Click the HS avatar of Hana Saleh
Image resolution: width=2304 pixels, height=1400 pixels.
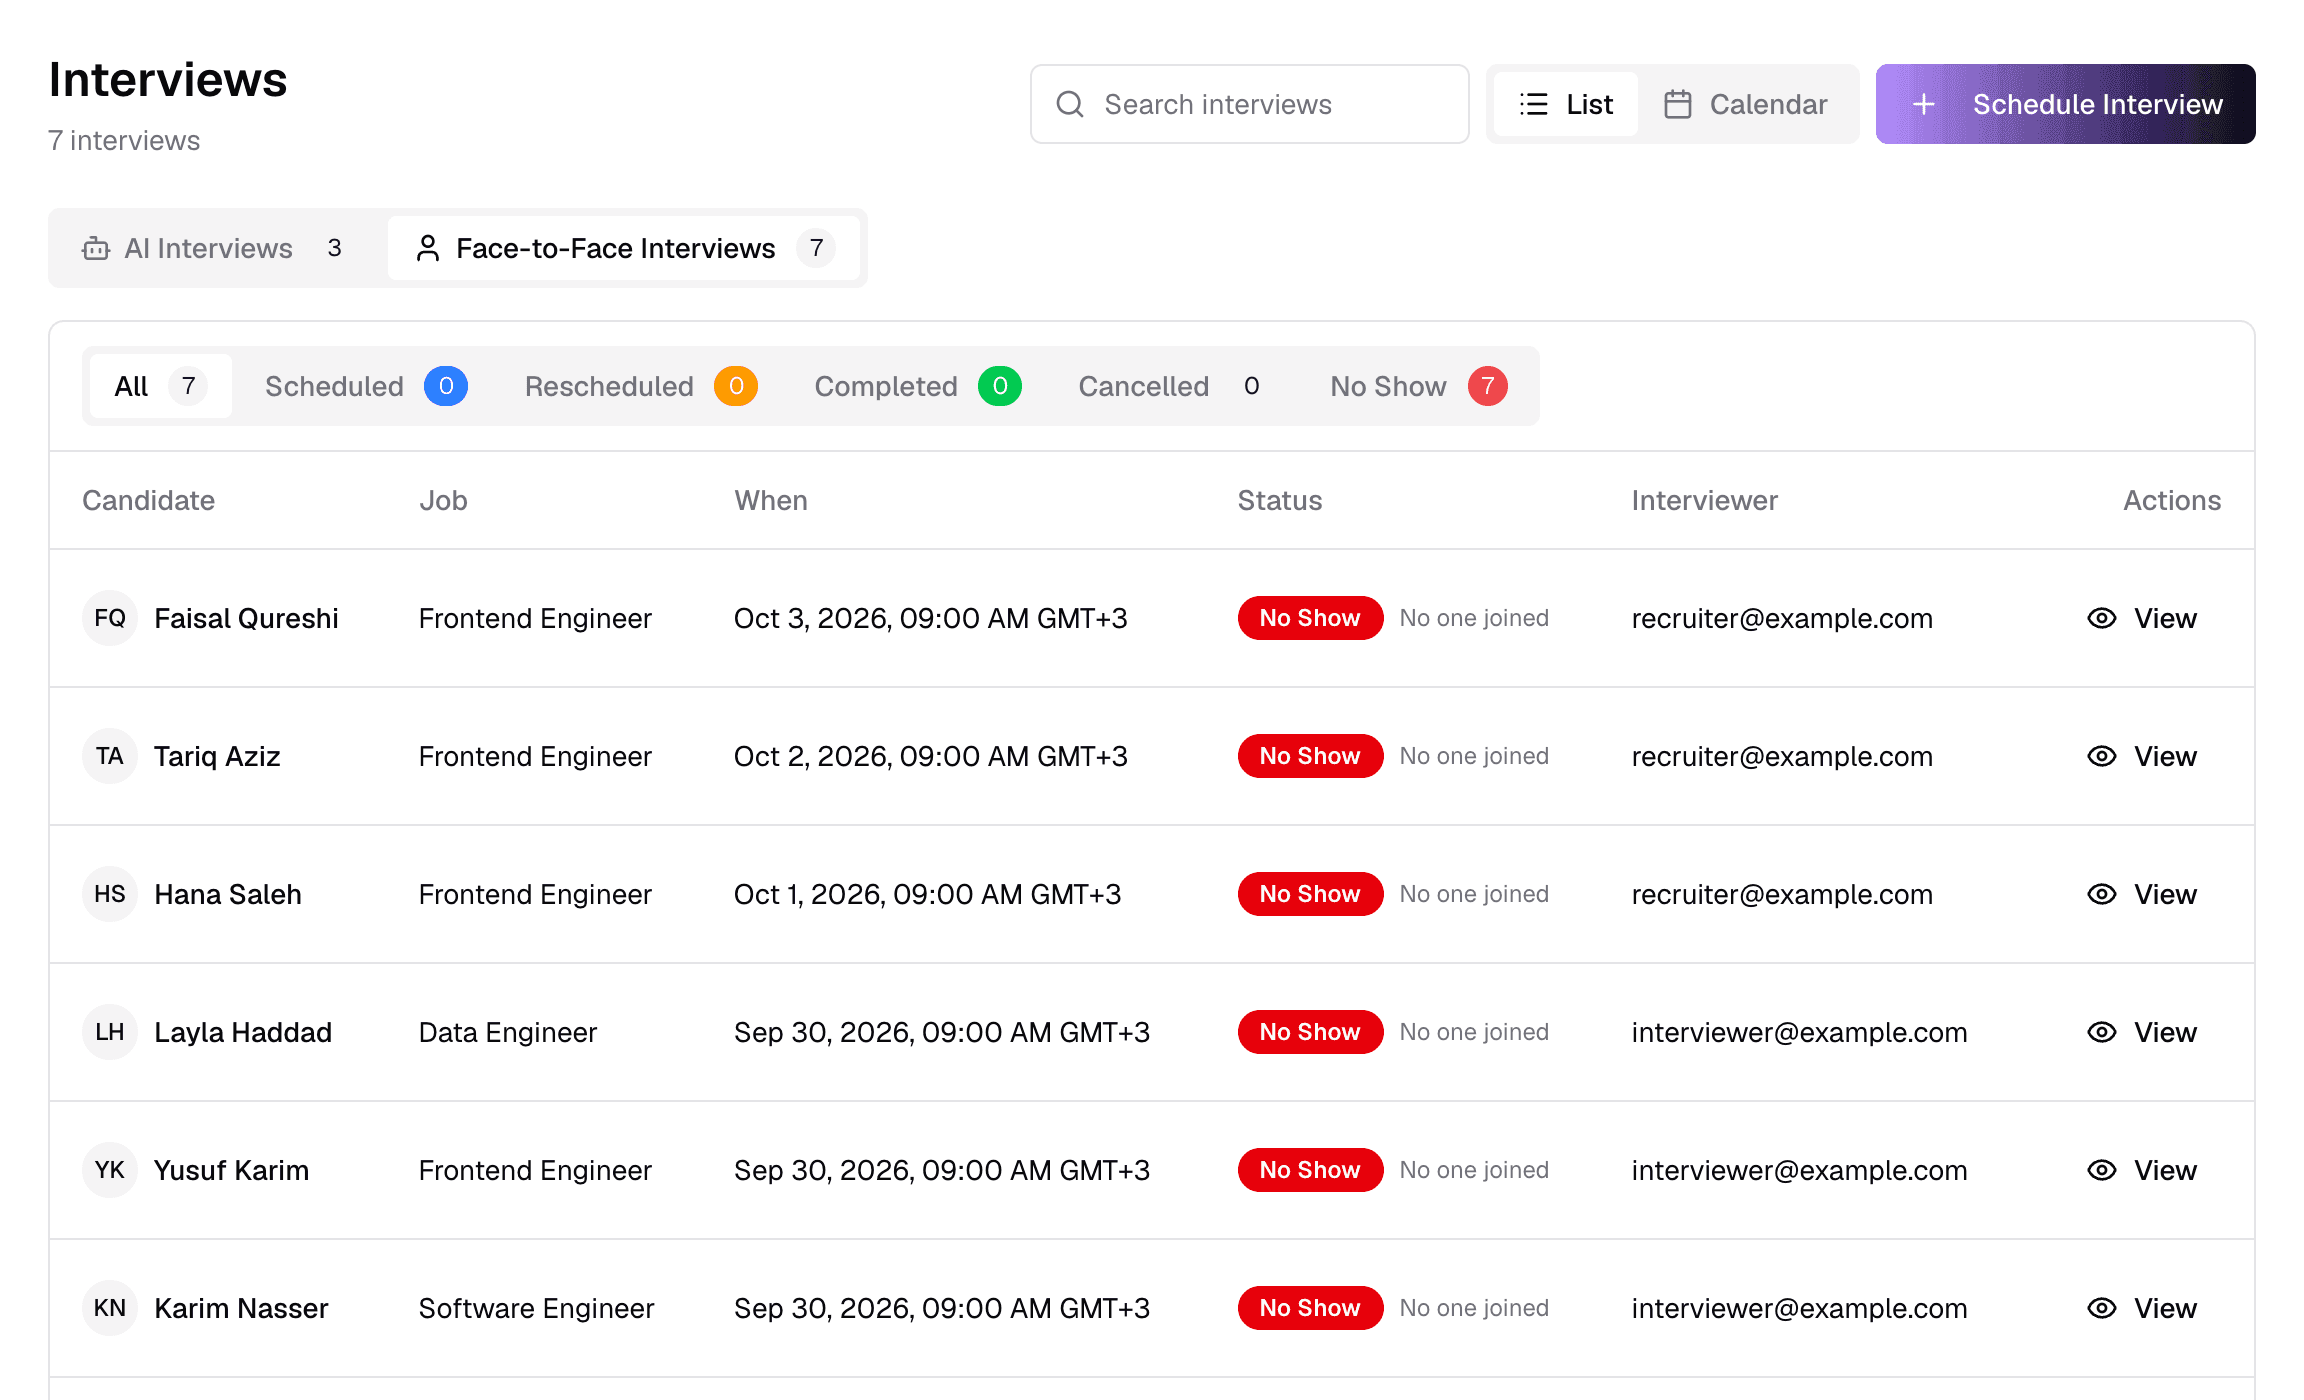110,894
